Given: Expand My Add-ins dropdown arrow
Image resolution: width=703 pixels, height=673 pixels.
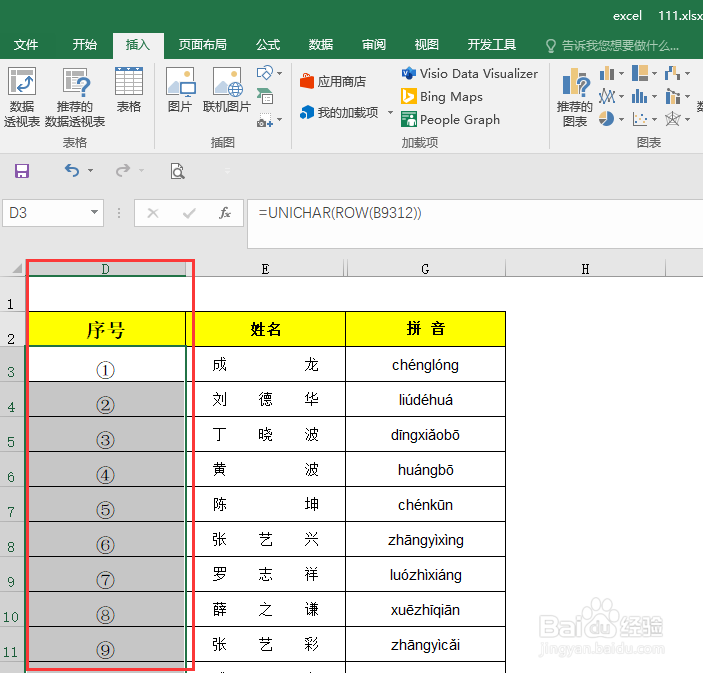Looking at the screenshot, I should click(x=390, y=113).
